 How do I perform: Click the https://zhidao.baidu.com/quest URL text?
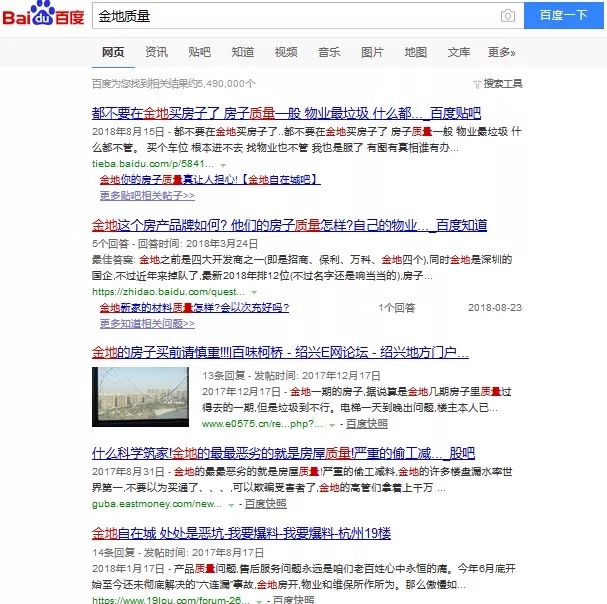(x=168, y=292)
